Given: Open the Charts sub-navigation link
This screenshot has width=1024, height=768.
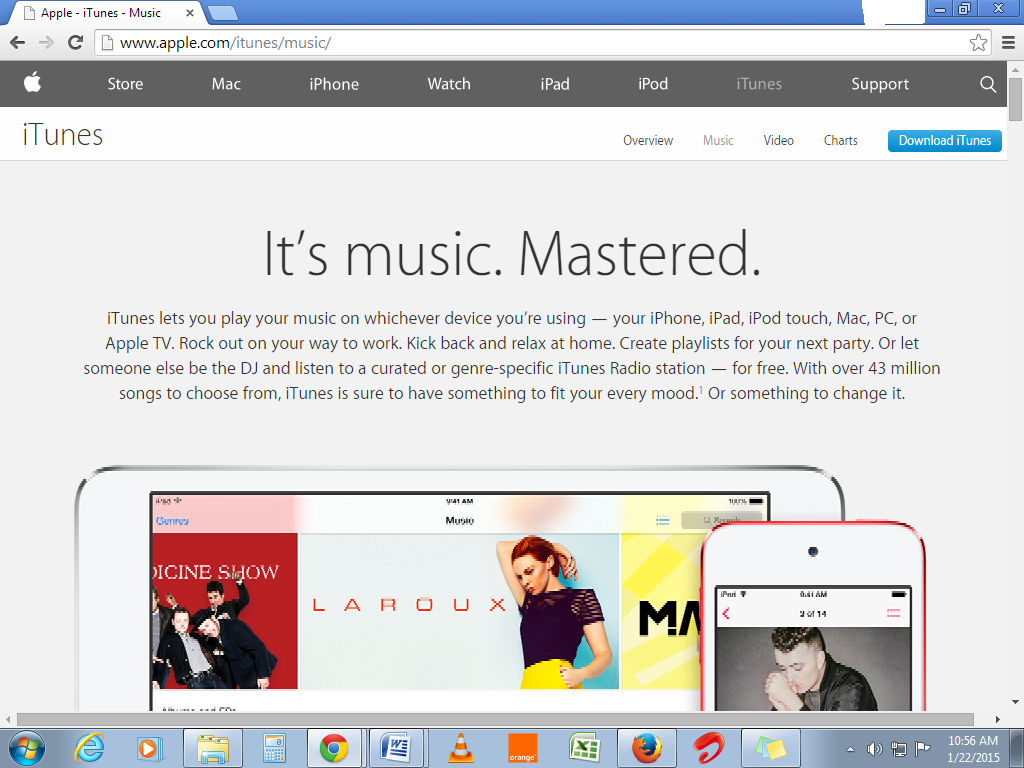Looking at the screenshot, I should tap(840, 140).
